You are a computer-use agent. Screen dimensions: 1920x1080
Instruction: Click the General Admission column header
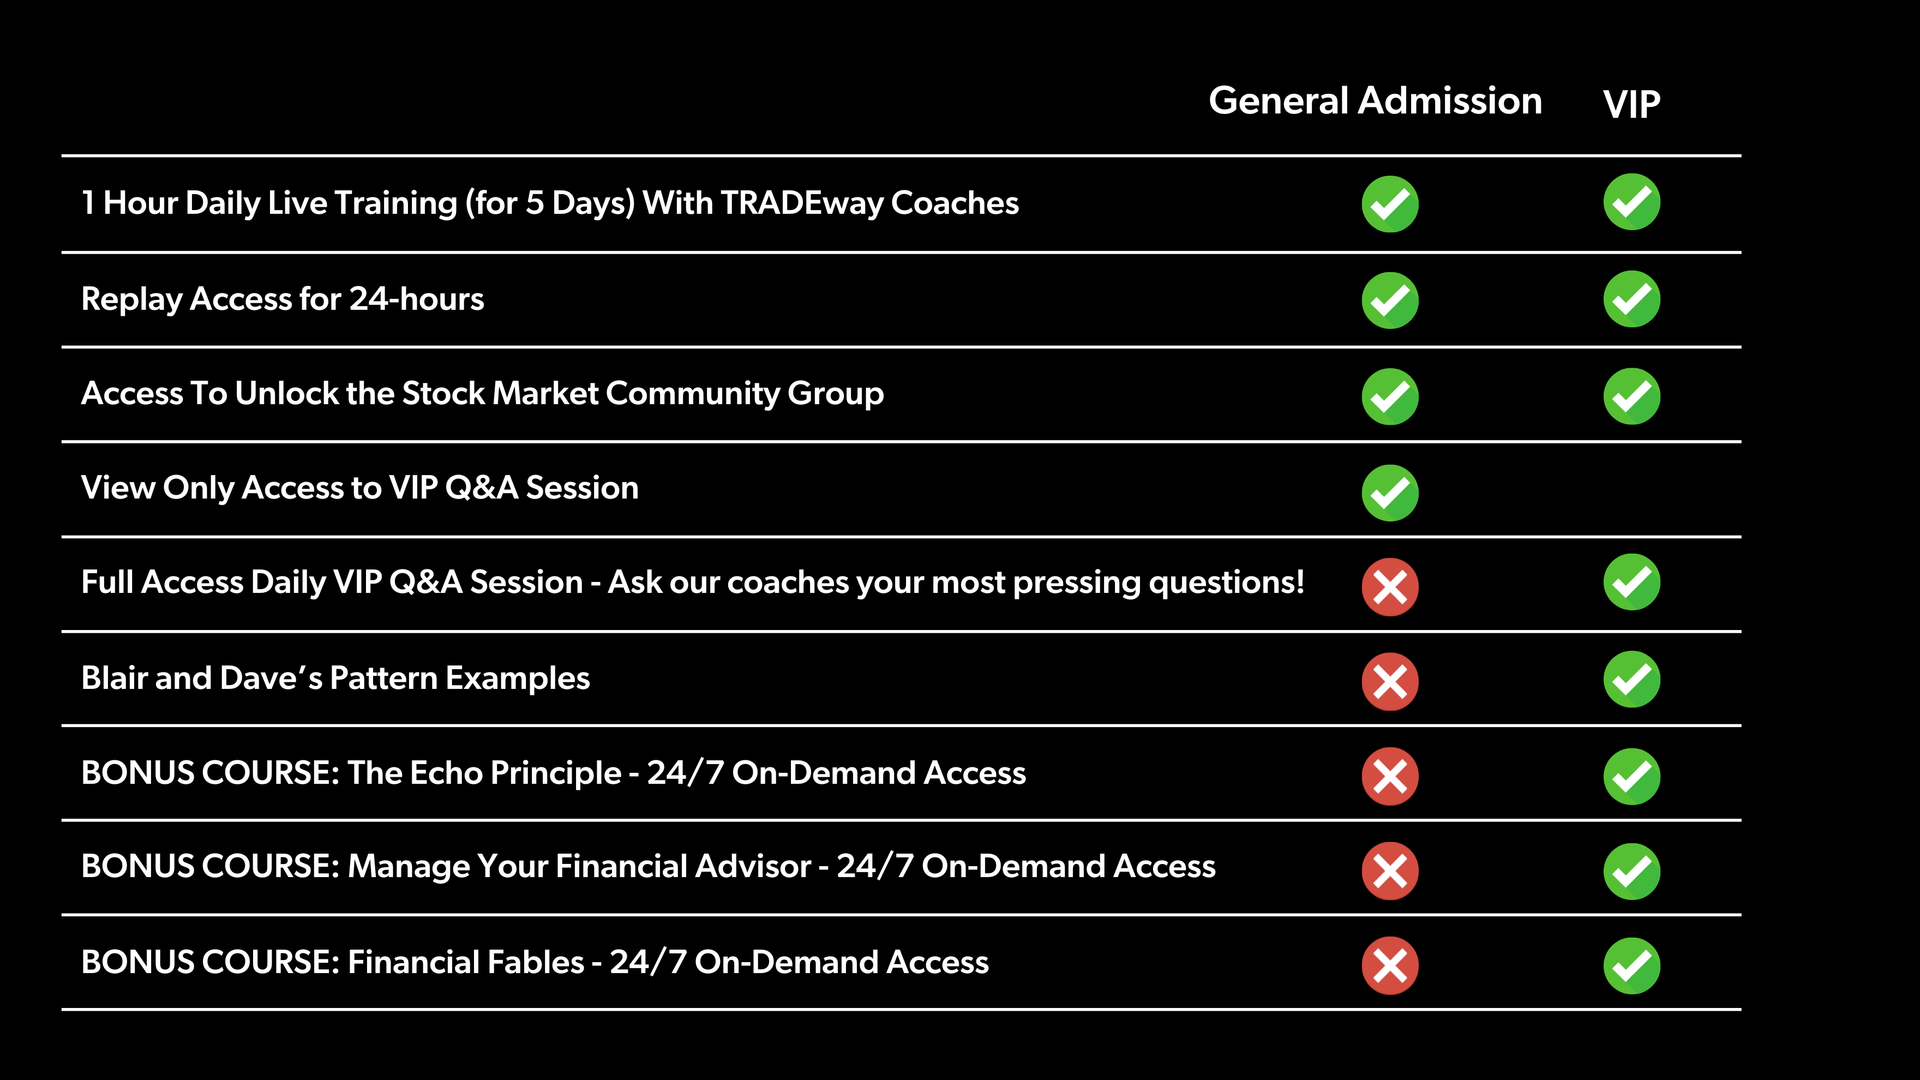coord(1375,101)
